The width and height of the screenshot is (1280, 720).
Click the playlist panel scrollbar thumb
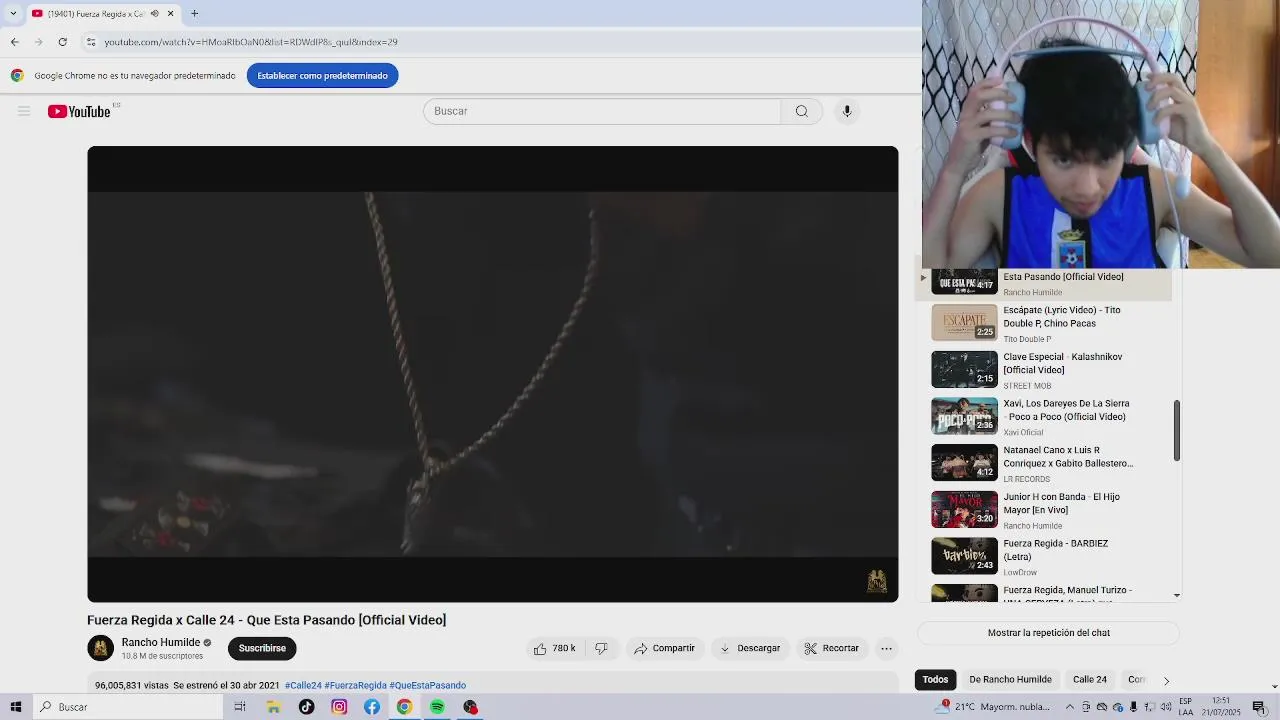coord(1177,431)
